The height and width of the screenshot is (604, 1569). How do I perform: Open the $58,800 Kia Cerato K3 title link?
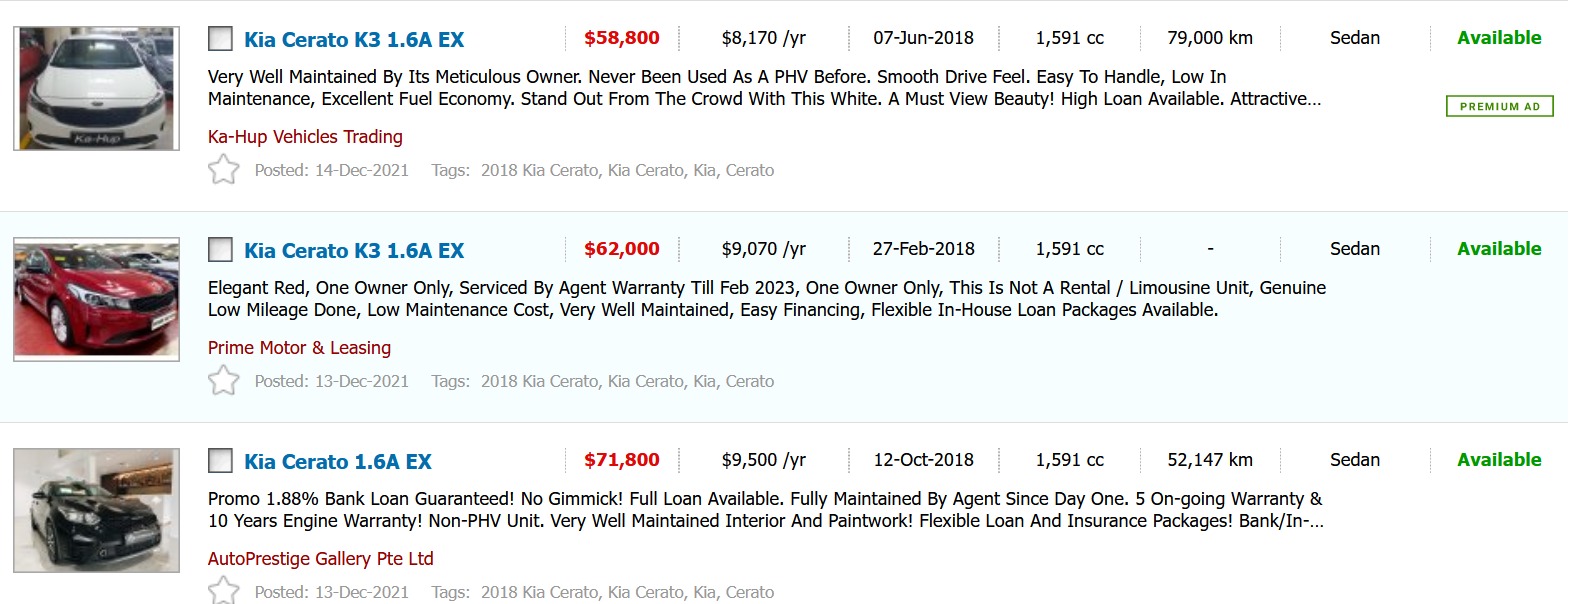point(354,40)
